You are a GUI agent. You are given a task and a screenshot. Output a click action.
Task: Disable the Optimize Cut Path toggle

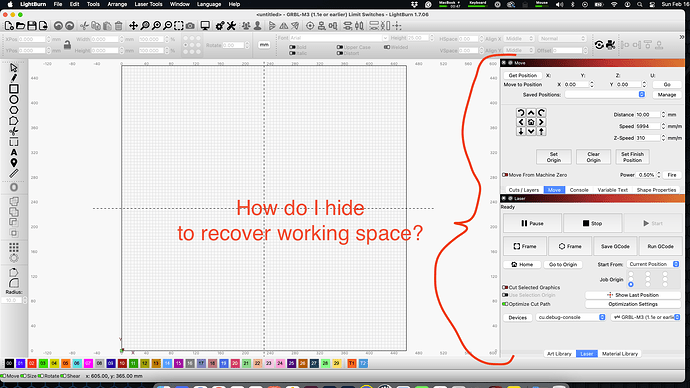tap(505, 304)
